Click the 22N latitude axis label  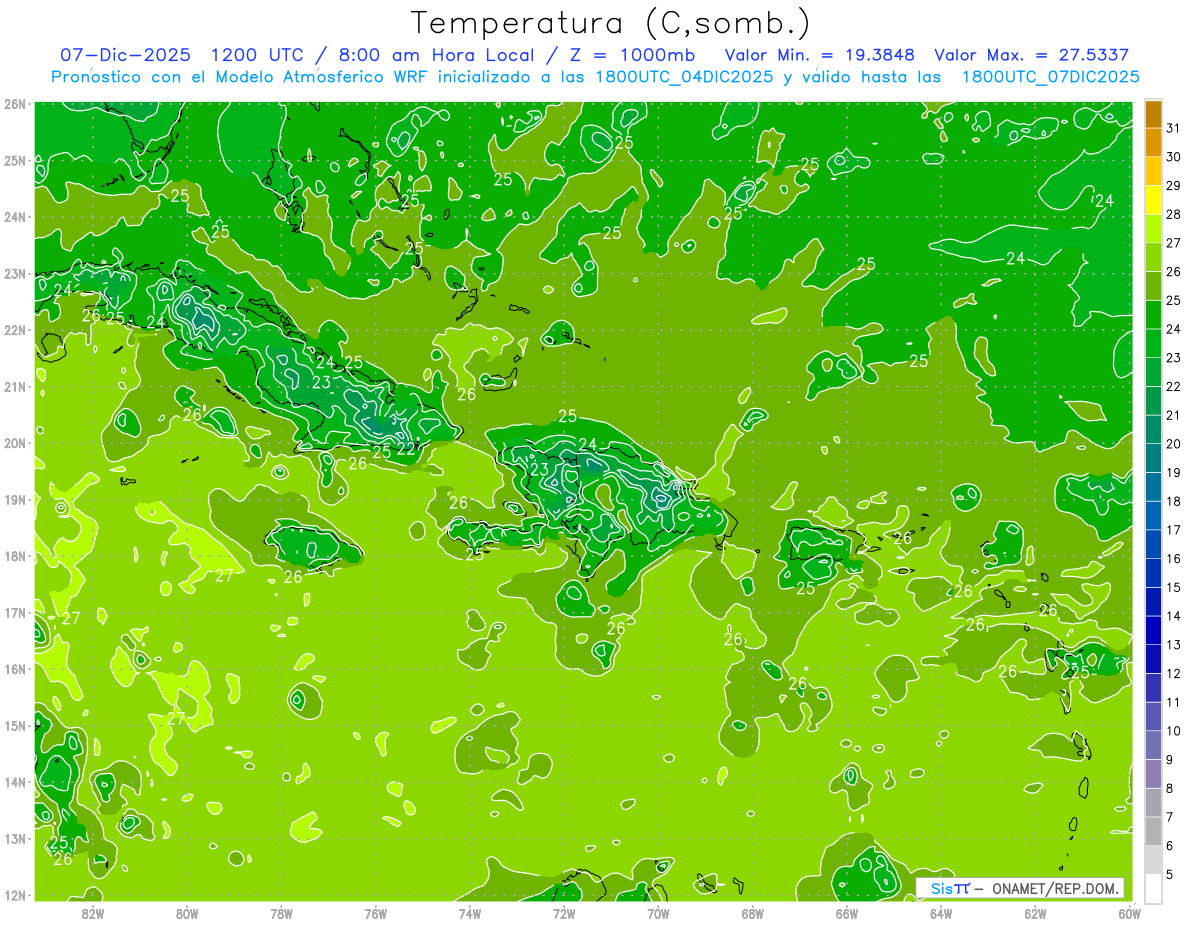click(x=15, y=330)
